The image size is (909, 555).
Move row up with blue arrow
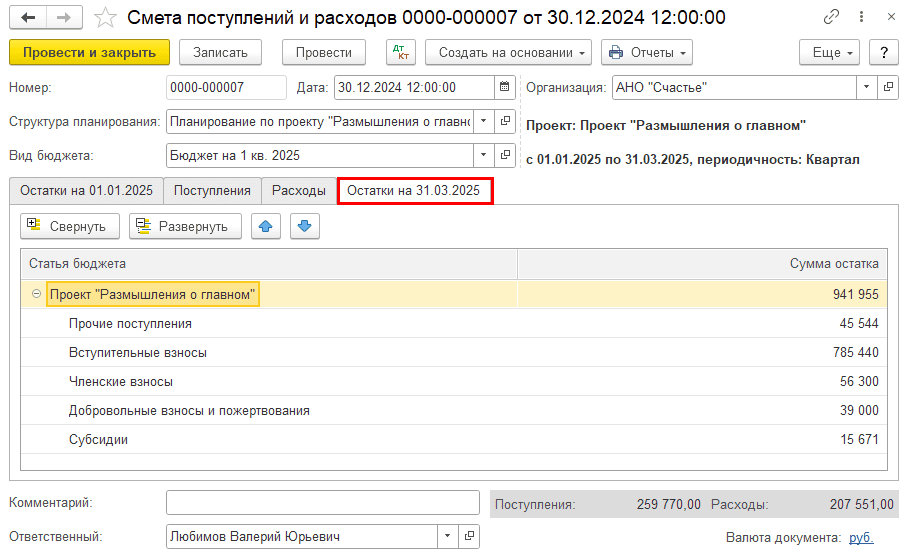pos(265,226)
